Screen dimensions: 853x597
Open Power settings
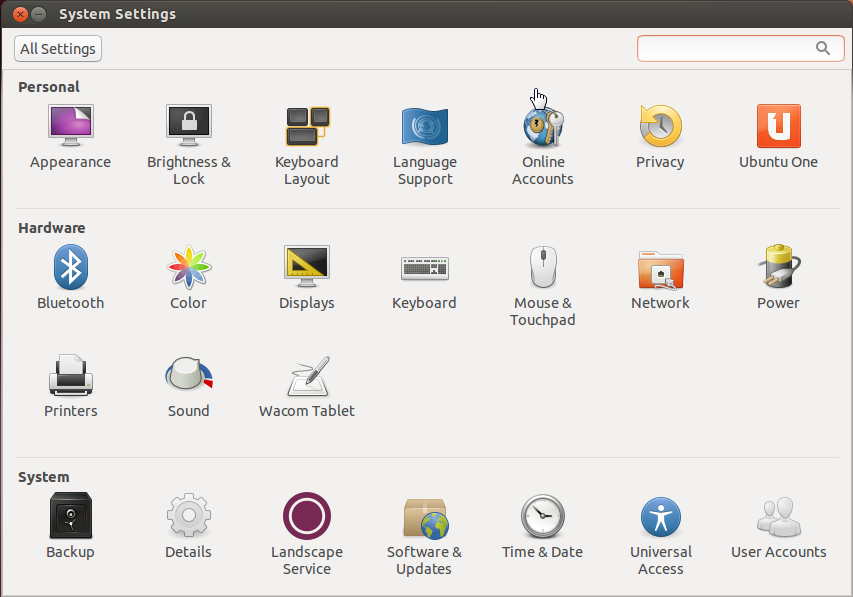(x=778, y=268)
